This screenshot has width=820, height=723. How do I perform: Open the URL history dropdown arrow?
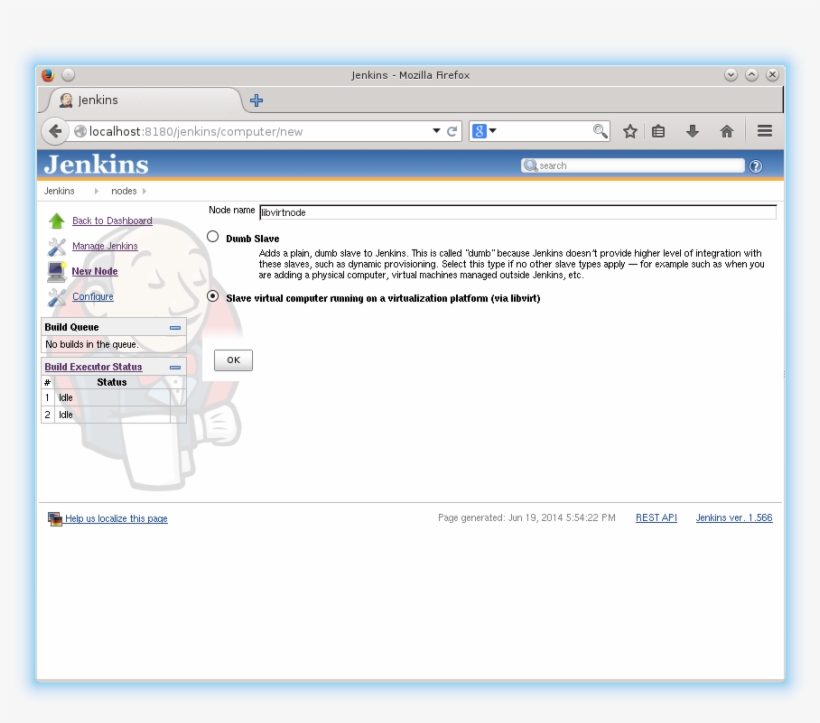pos(436,131)
